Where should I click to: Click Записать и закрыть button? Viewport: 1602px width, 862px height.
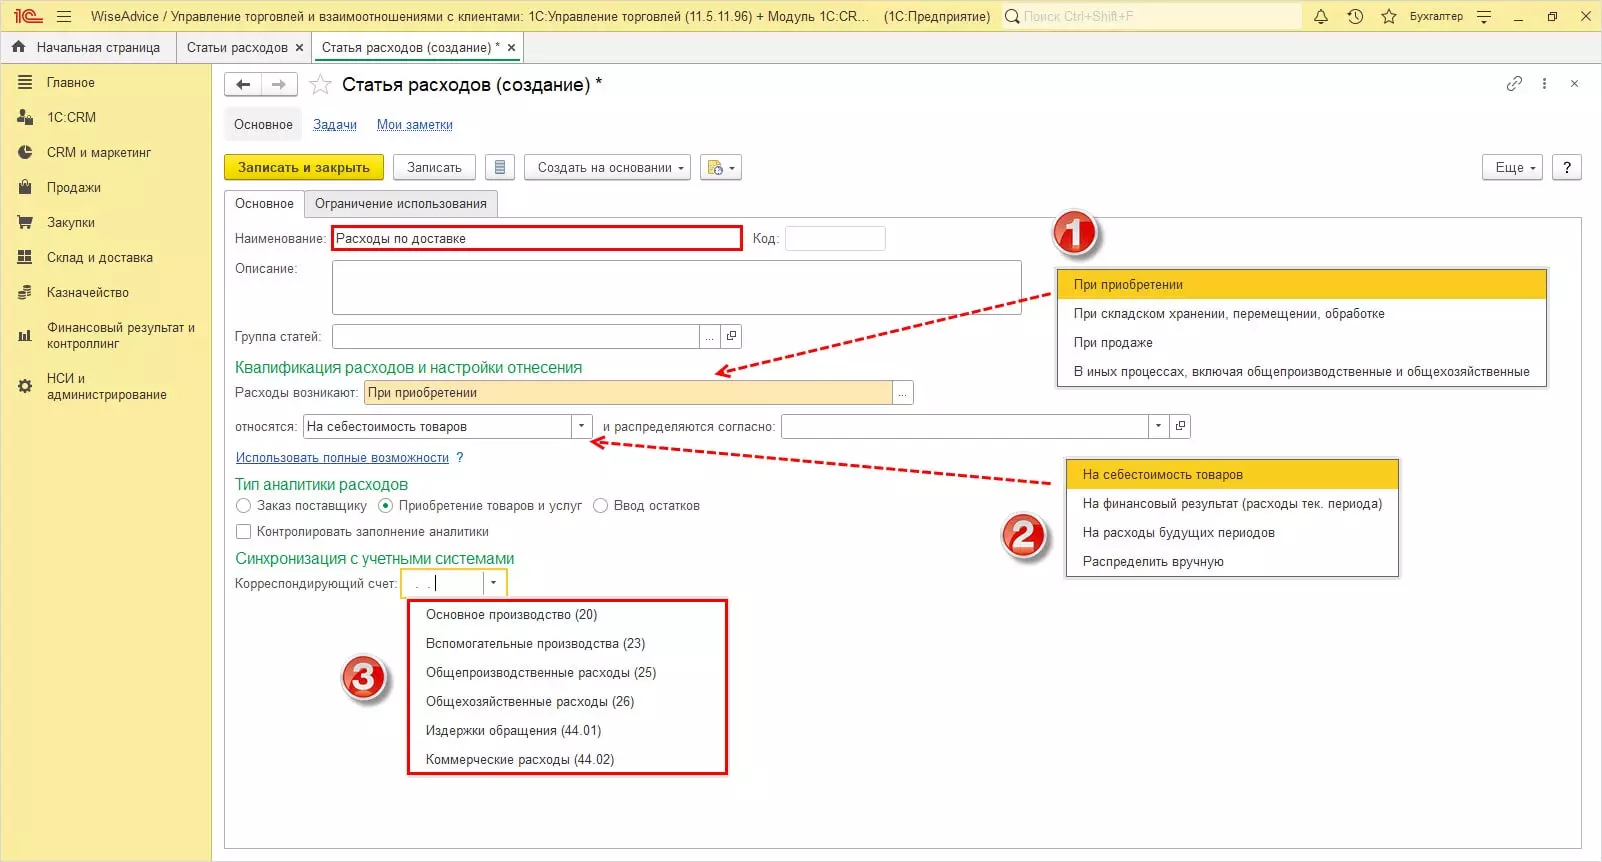coord(304,168)
